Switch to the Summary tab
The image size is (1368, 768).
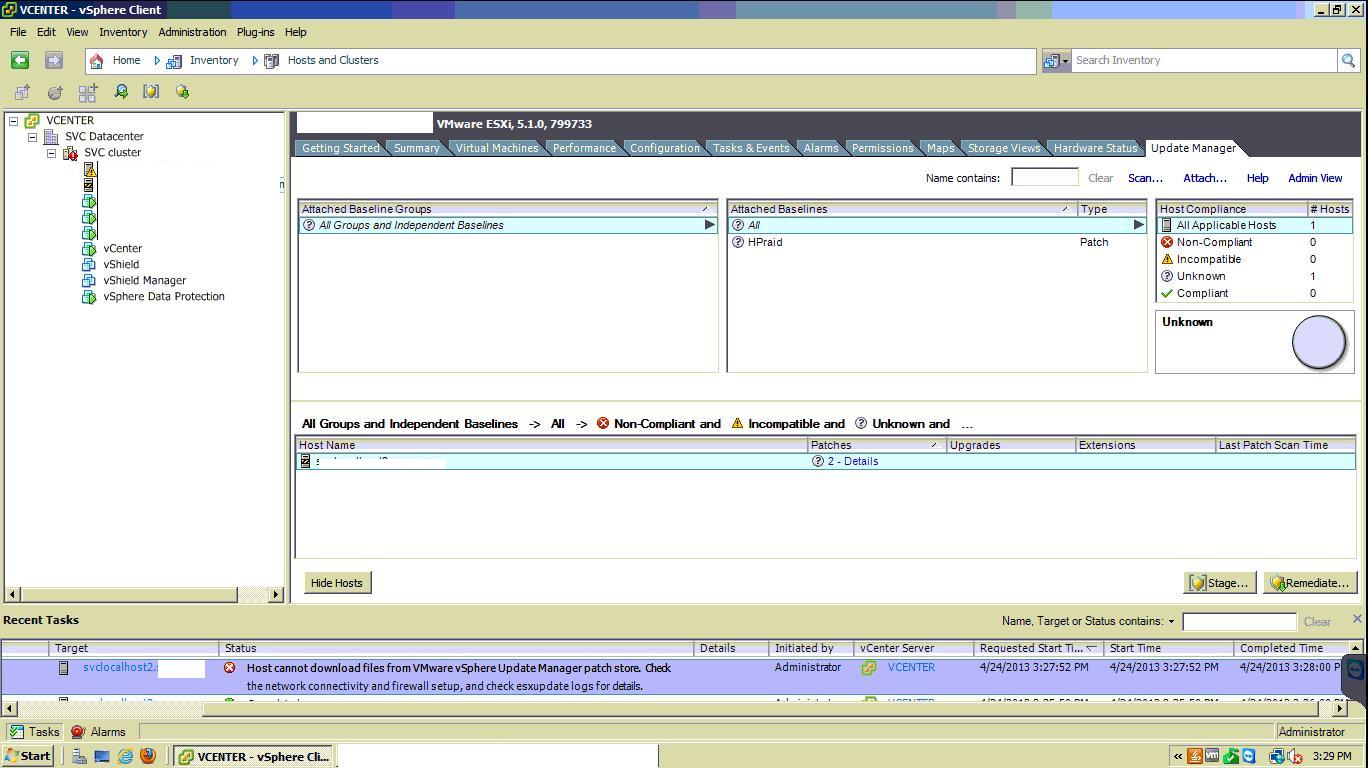point(416,148)
